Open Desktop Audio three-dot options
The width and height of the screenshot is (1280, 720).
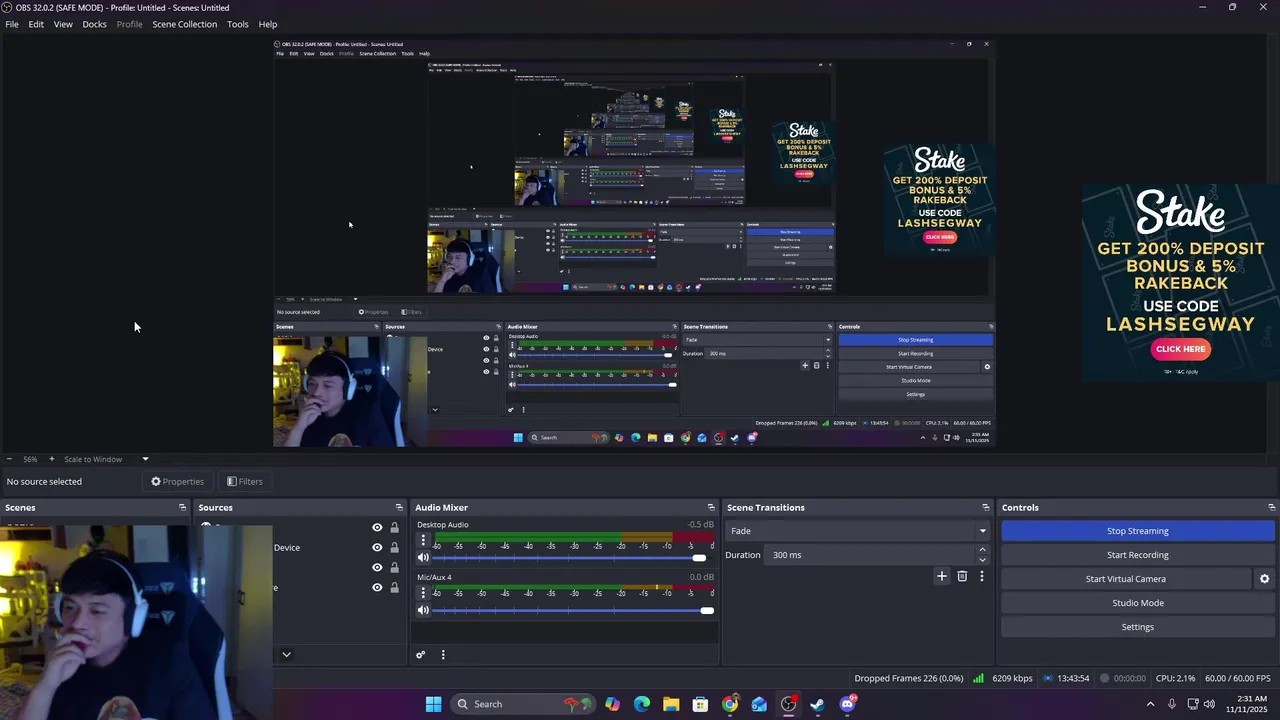(x=423, y=540)
